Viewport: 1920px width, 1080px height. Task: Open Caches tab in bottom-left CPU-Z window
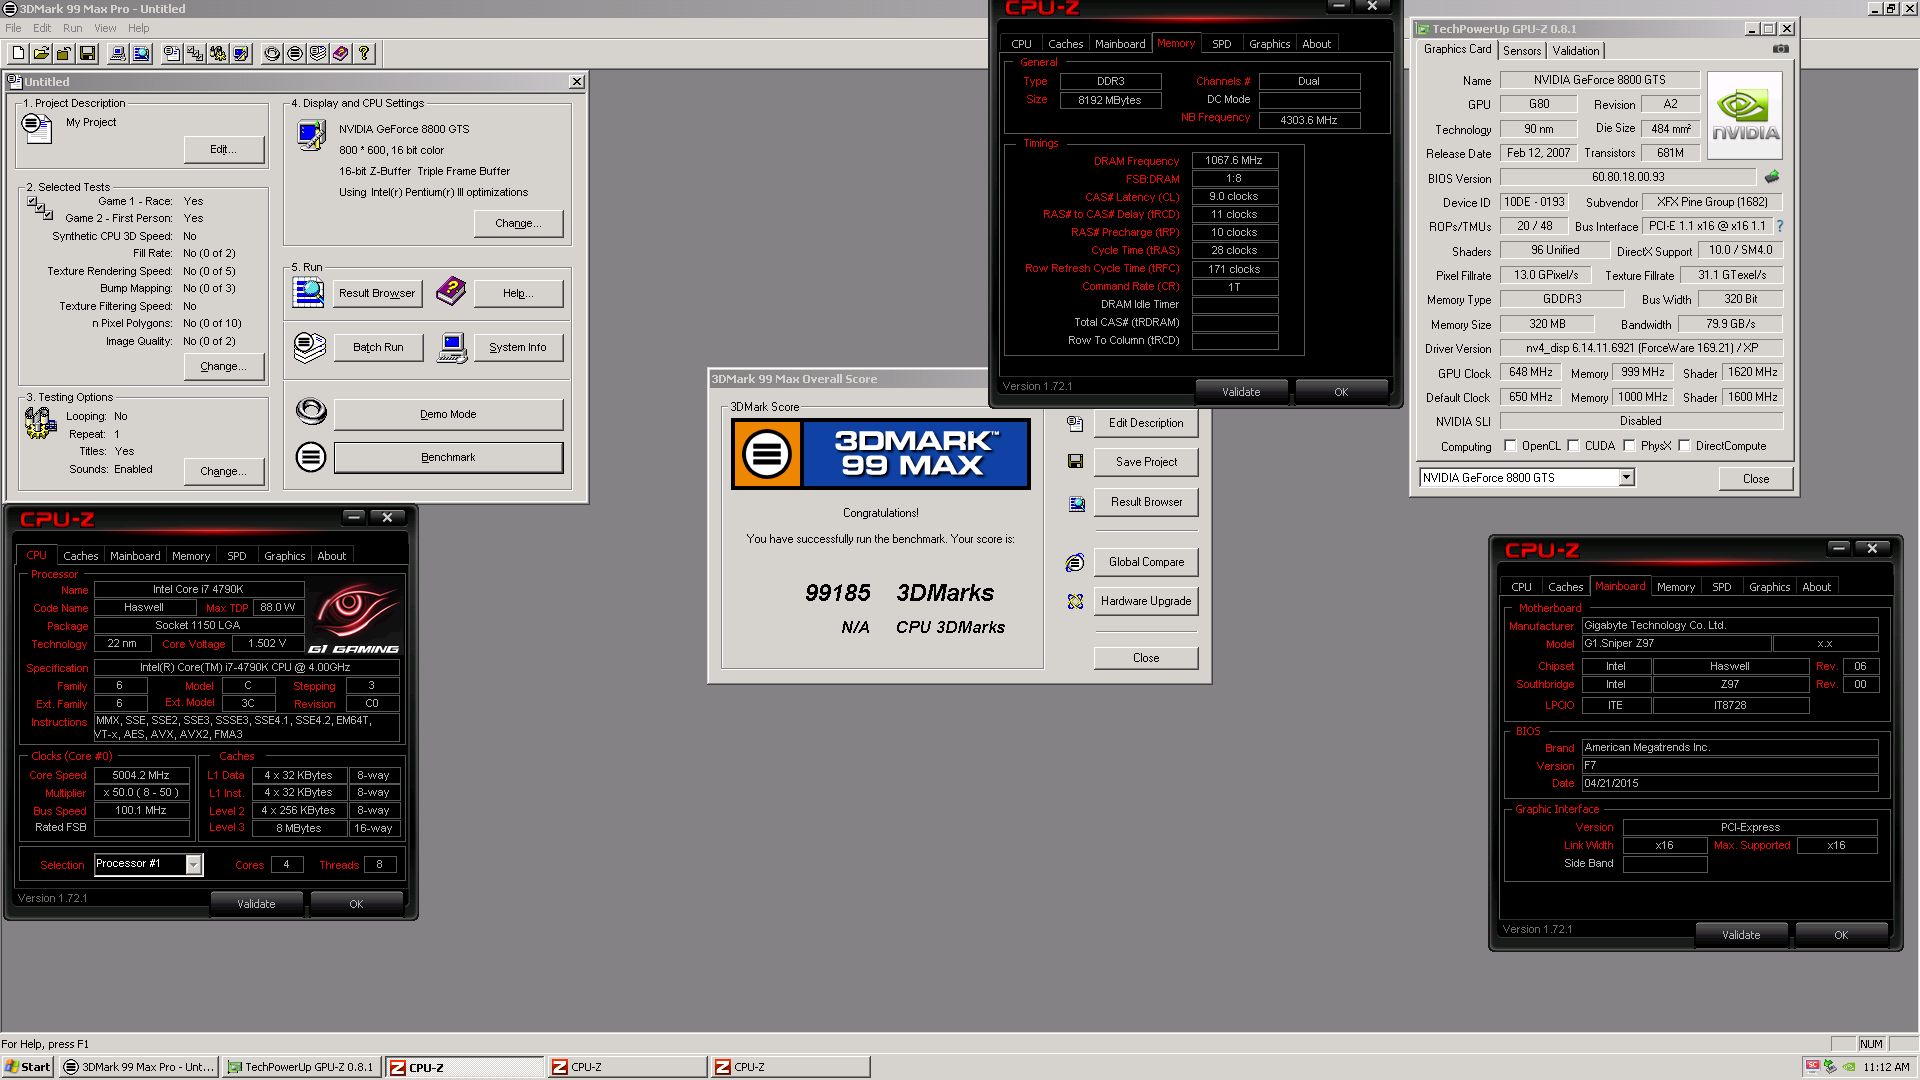81,556
